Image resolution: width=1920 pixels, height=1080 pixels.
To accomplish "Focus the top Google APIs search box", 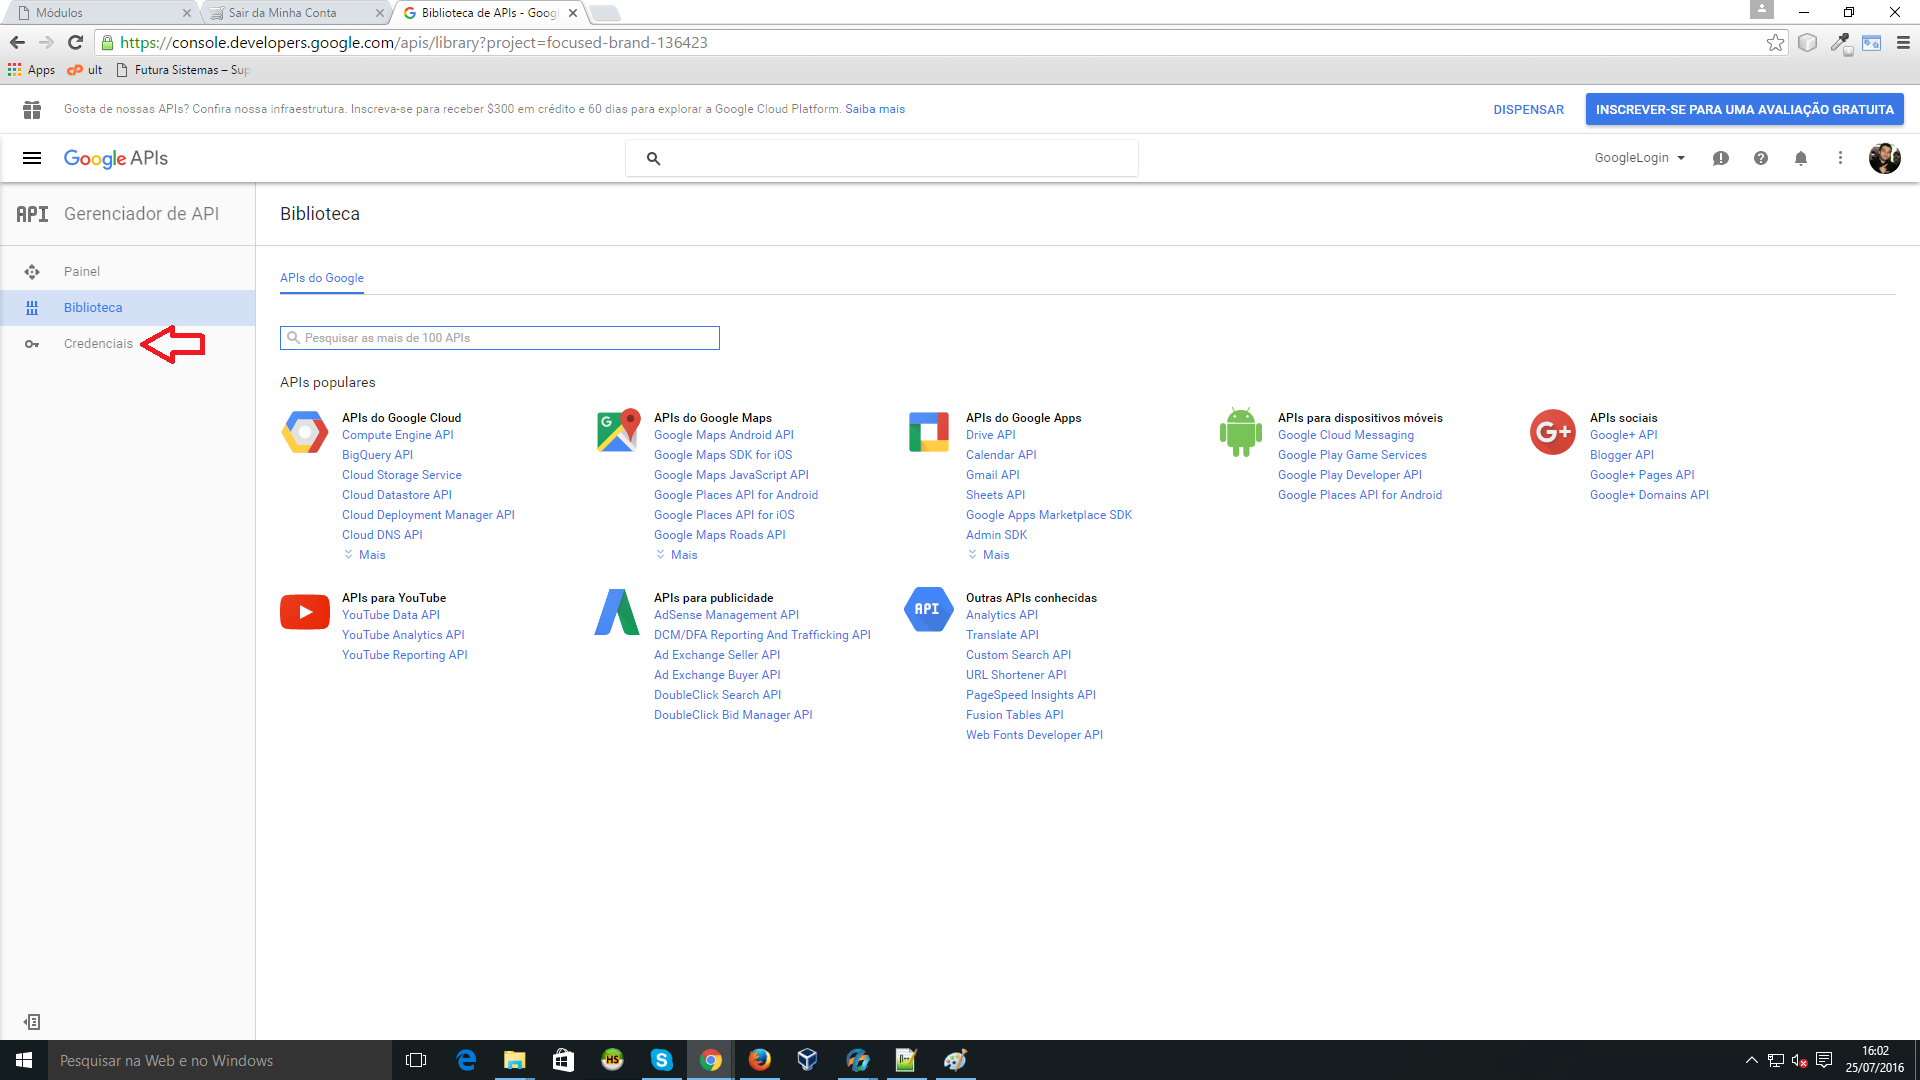I will tap(882, 158).
